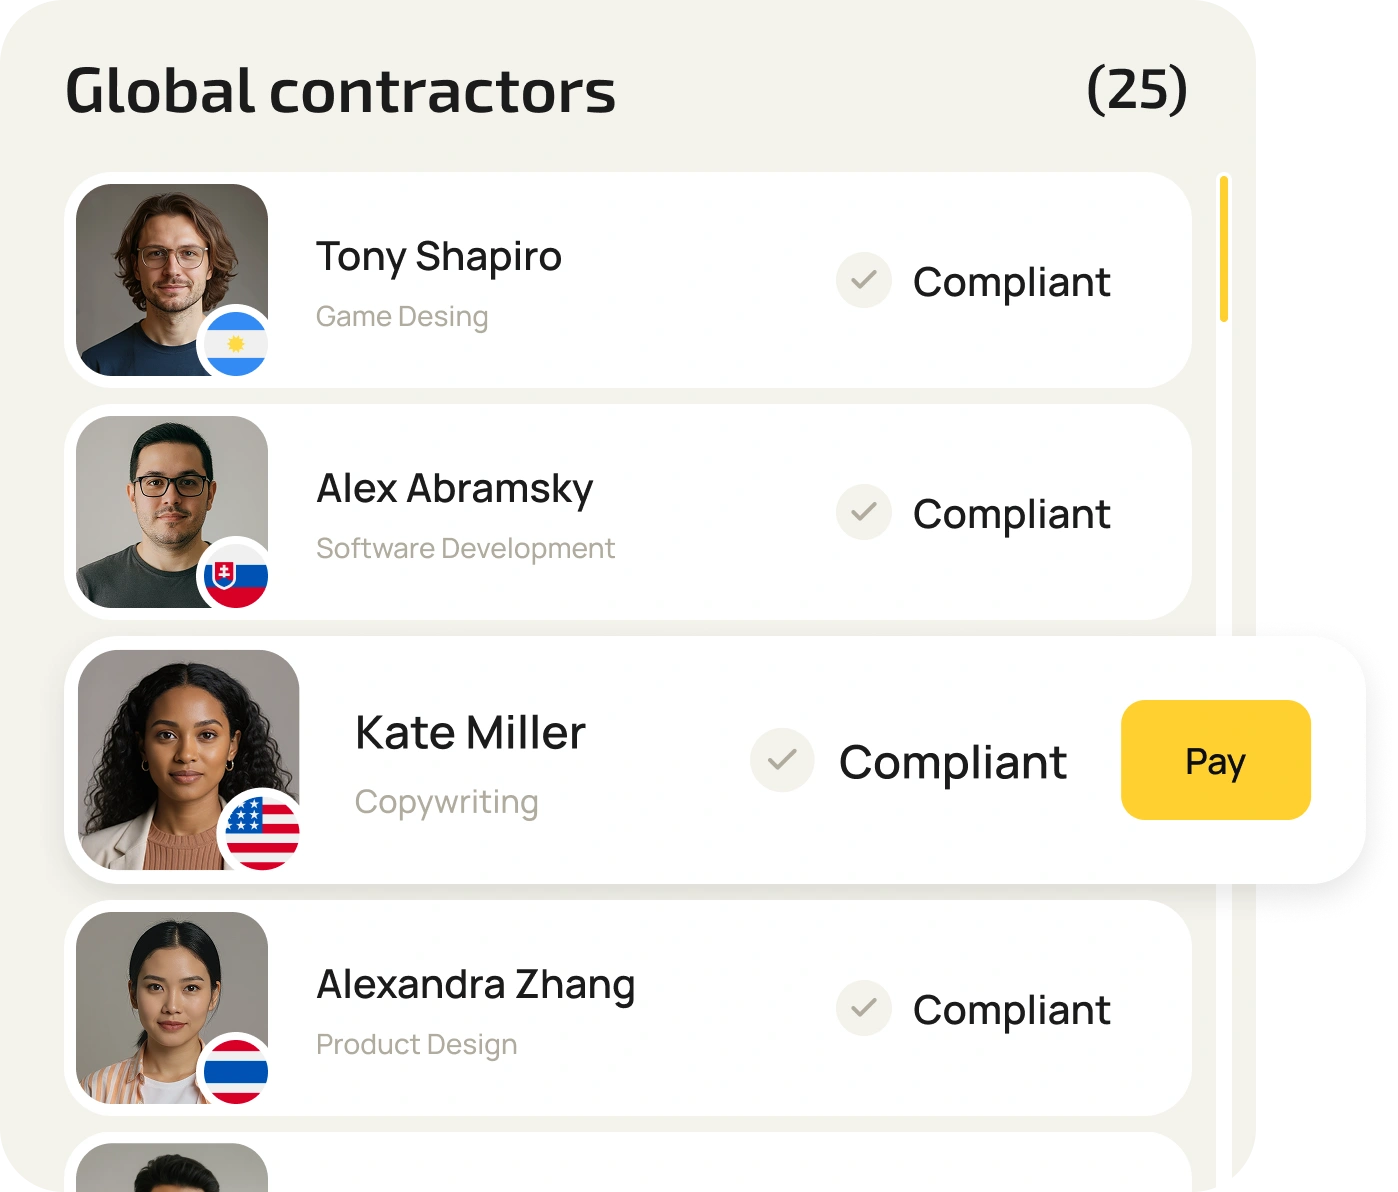The width and height of the screenshot is (1398, 1192).
Task: Click the USA flag icon on Kate Miller
Action: (x=262, y=832)
